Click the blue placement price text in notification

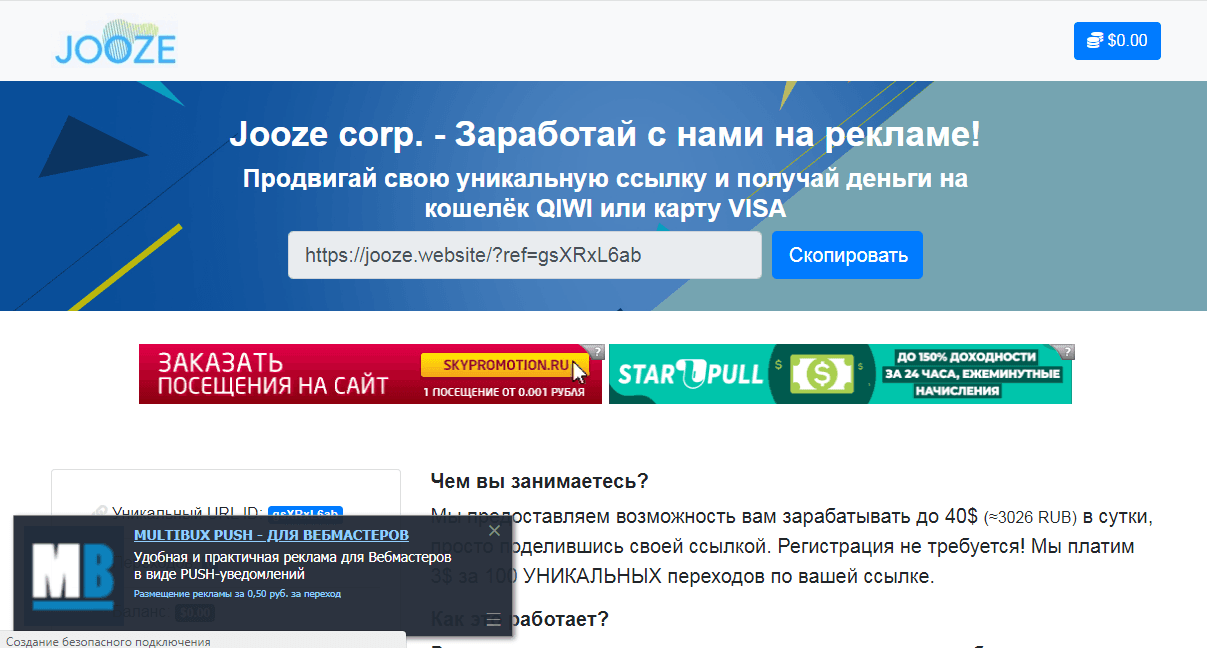tap(237, 593)
